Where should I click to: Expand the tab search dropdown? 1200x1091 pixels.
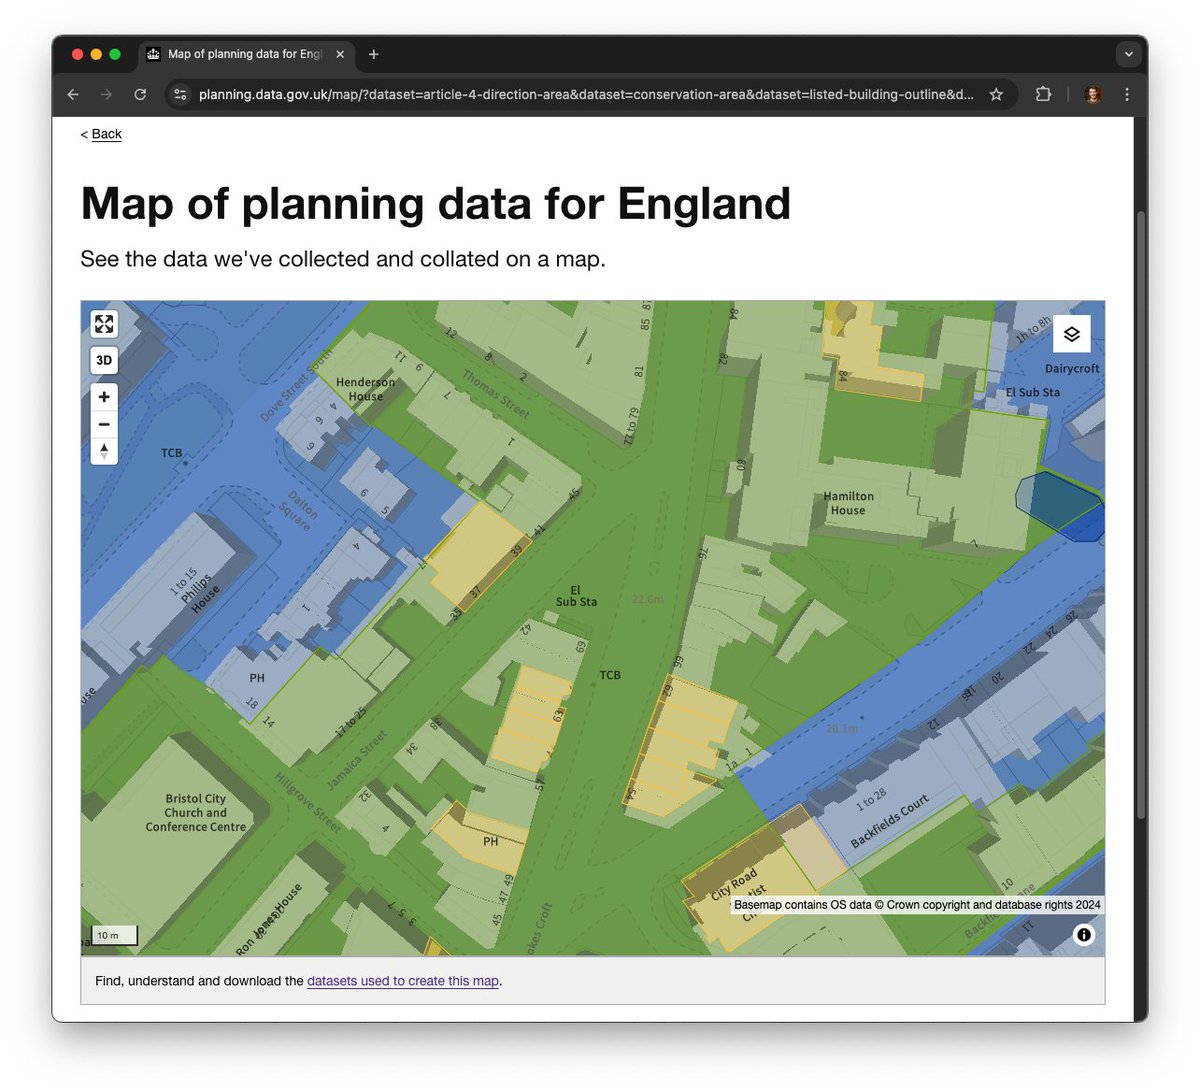click(1128, 54)
